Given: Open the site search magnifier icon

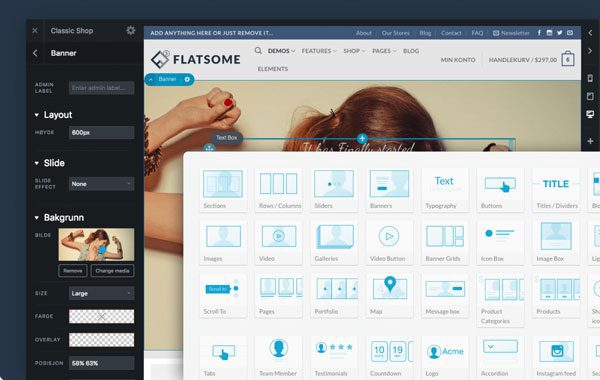Looking at the screenshot, I should tap(258, 51).
